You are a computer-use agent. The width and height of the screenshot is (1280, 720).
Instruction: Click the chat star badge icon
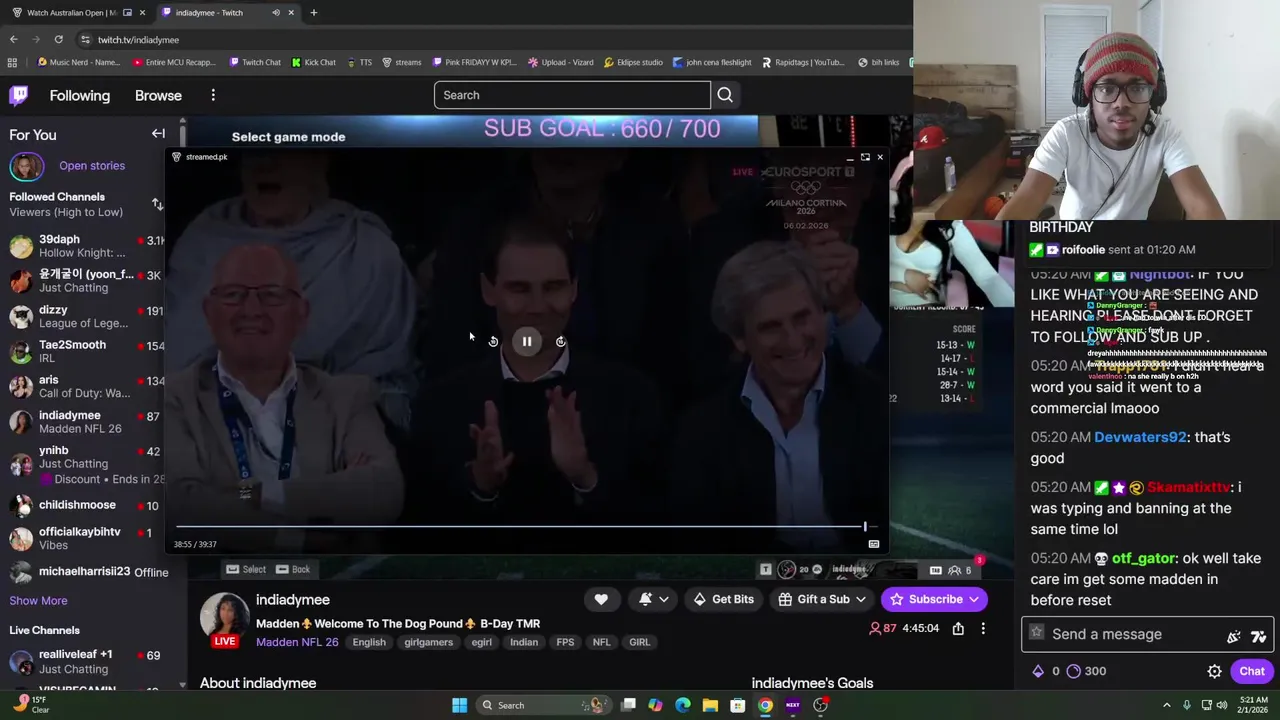point(1037,633)
